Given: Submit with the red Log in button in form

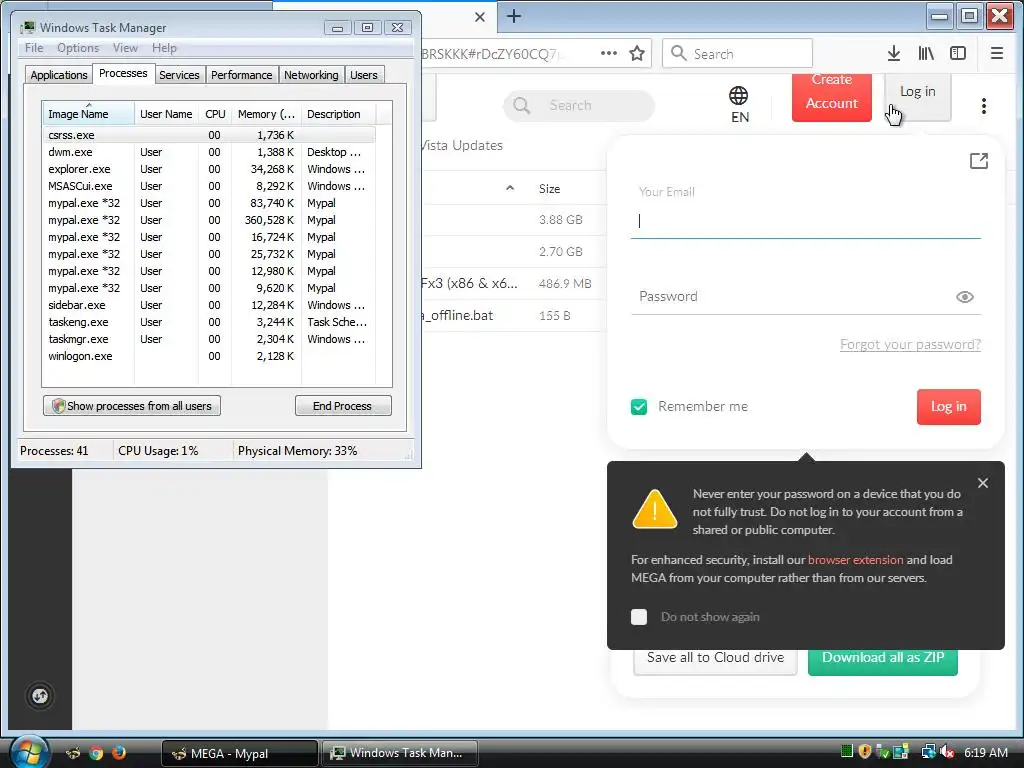Looking at the screenshot, I should (948, 407).
